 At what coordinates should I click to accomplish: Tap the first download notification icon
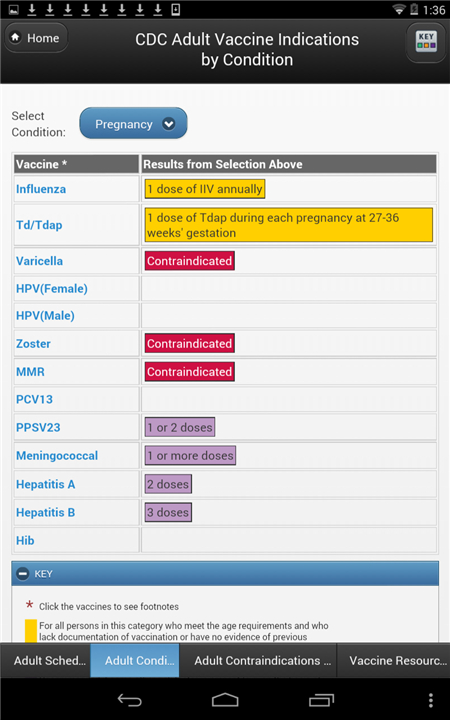coord(32,9)
